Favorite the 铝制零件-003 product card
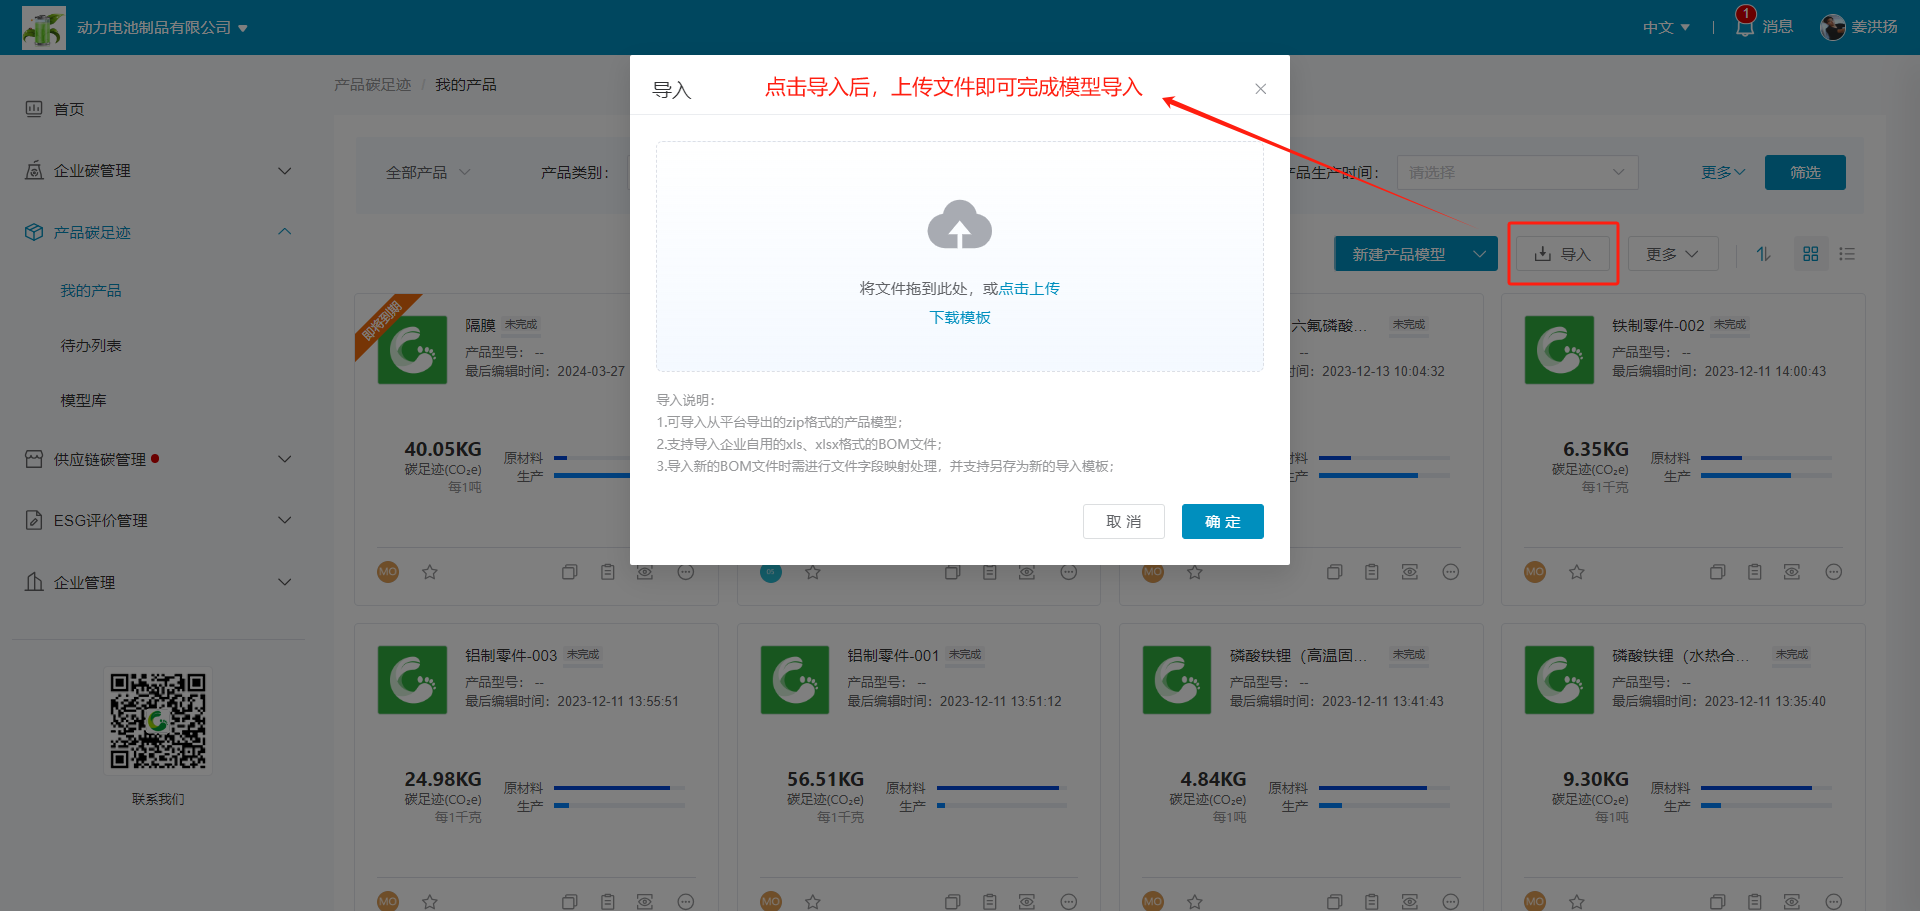Image resolution: width=1920 pixels, height=911 pixels. (430, 901)
